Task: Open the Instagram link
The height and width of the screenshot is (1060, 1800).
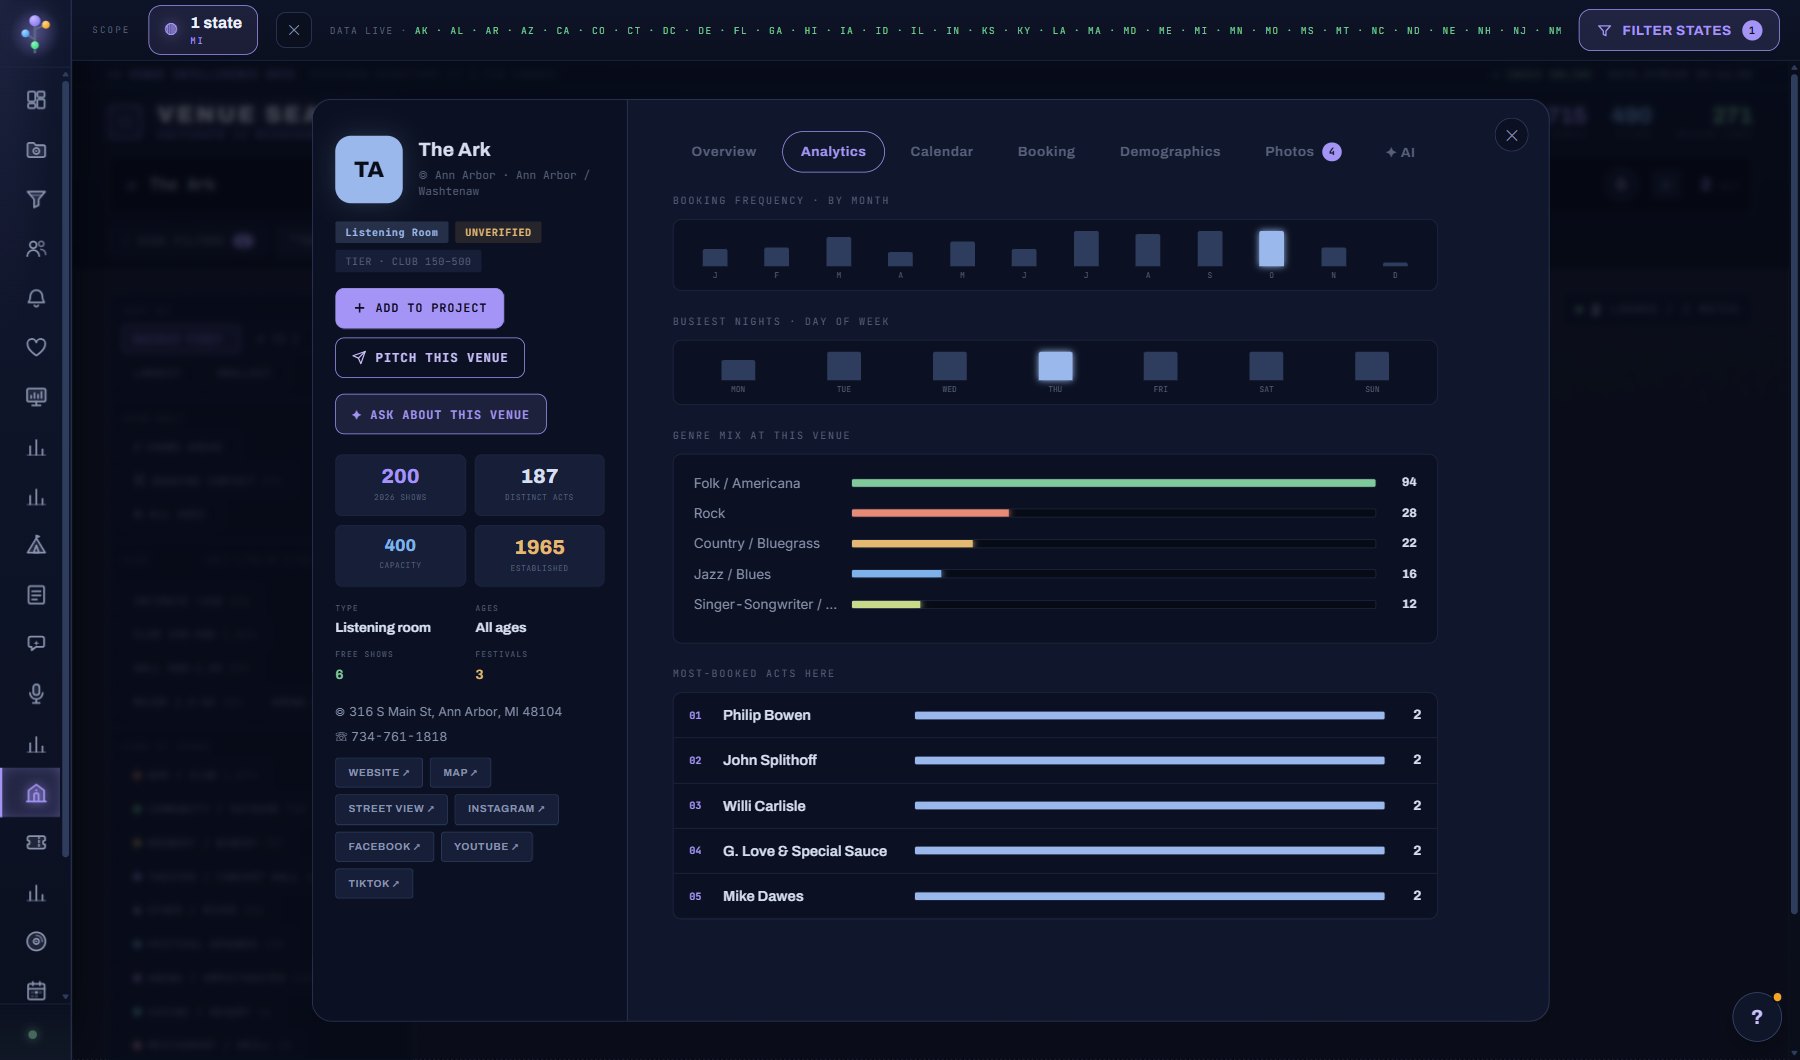Action: point(506,809)
